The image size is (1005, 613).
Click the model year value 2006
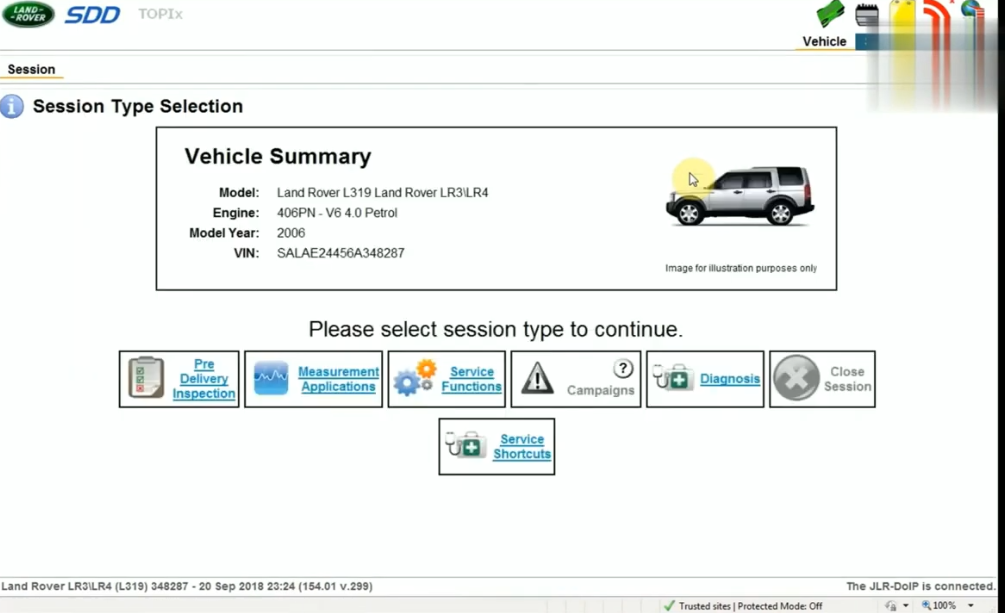291,233
